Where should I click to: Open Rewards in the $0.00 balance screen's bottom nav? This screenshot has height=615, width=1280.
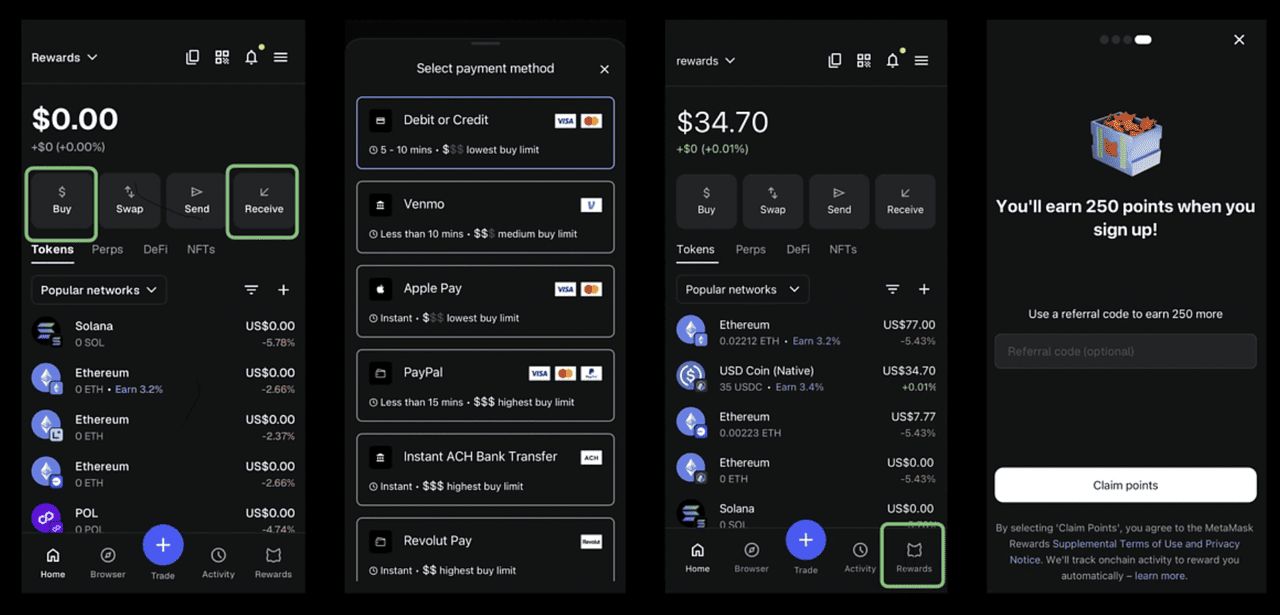(x=273, y=563)
